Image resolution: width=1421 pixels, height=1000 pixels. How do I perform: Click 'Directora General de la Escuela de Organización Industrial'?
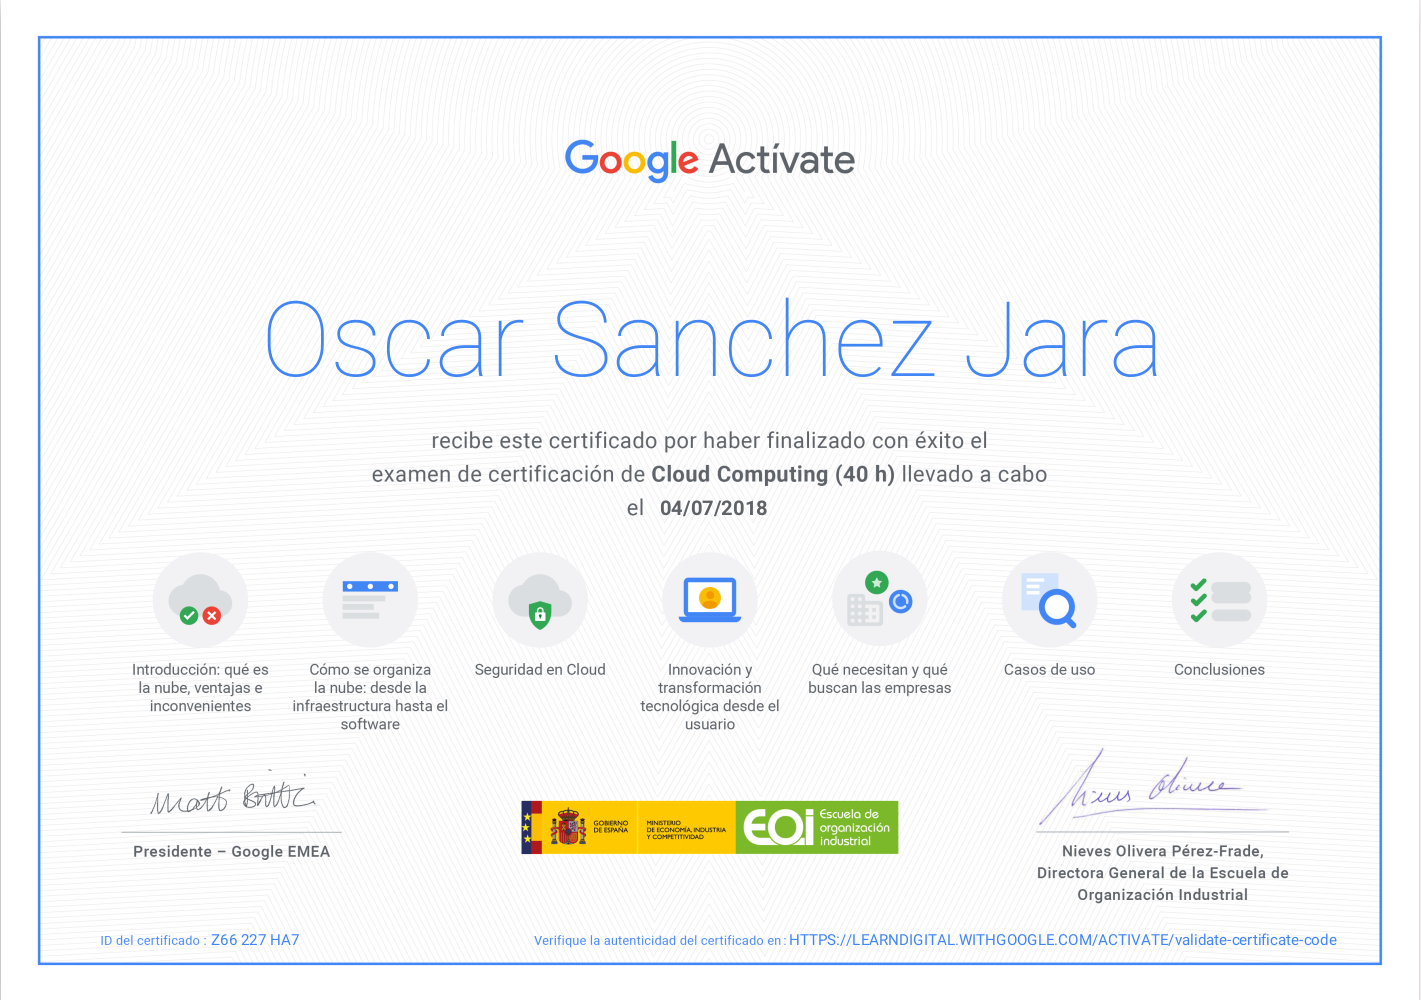click(1163, 884)
